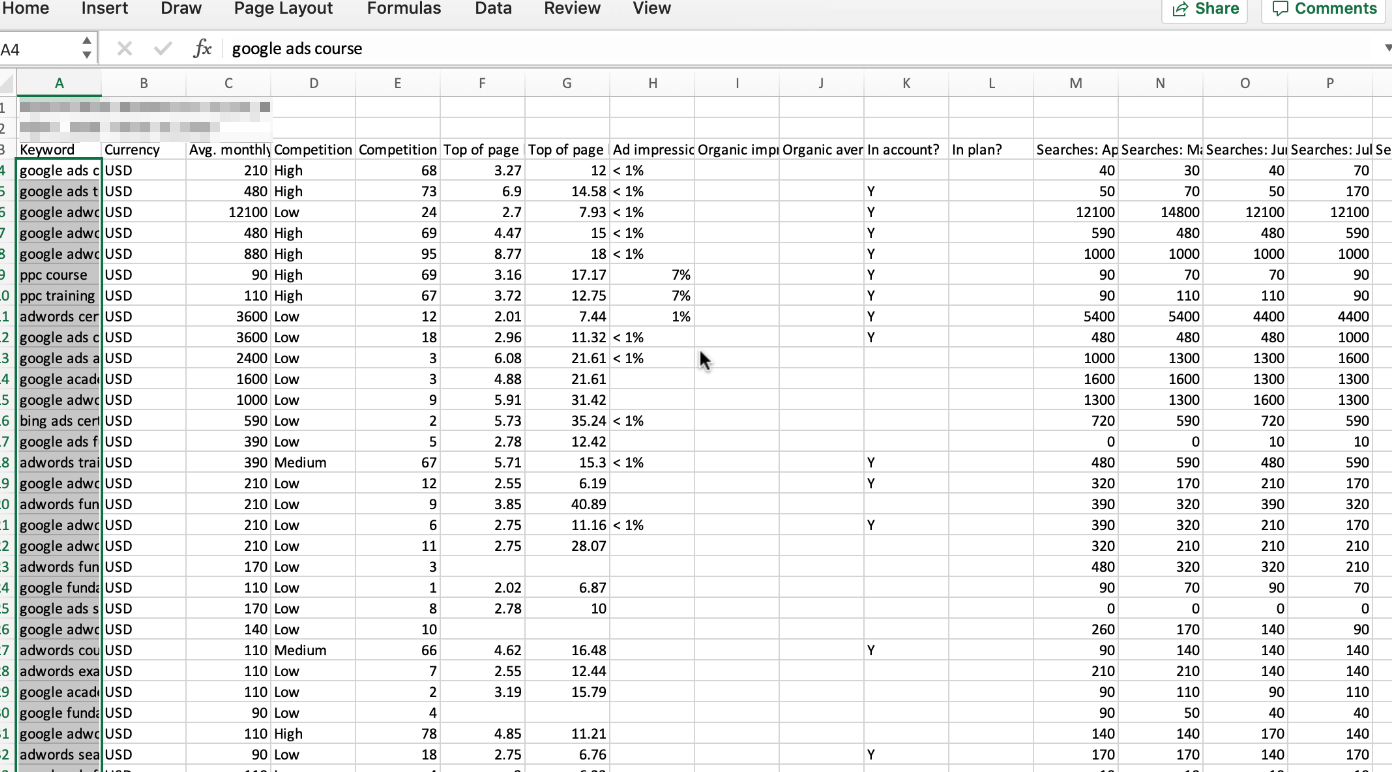
Task: Select column M header
Action: click(1076, 83)
